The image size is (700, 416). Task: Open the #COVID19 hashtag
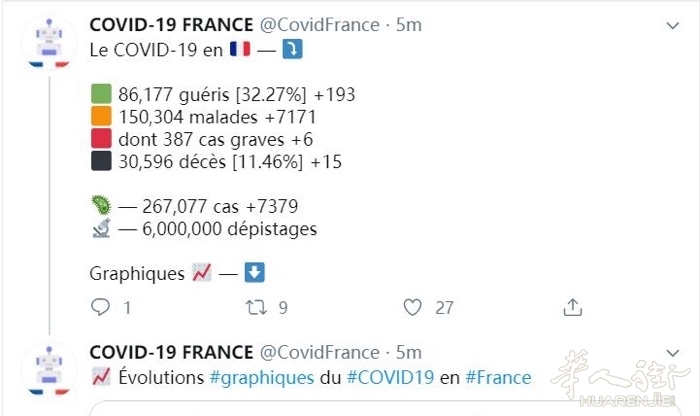[390, 378]
